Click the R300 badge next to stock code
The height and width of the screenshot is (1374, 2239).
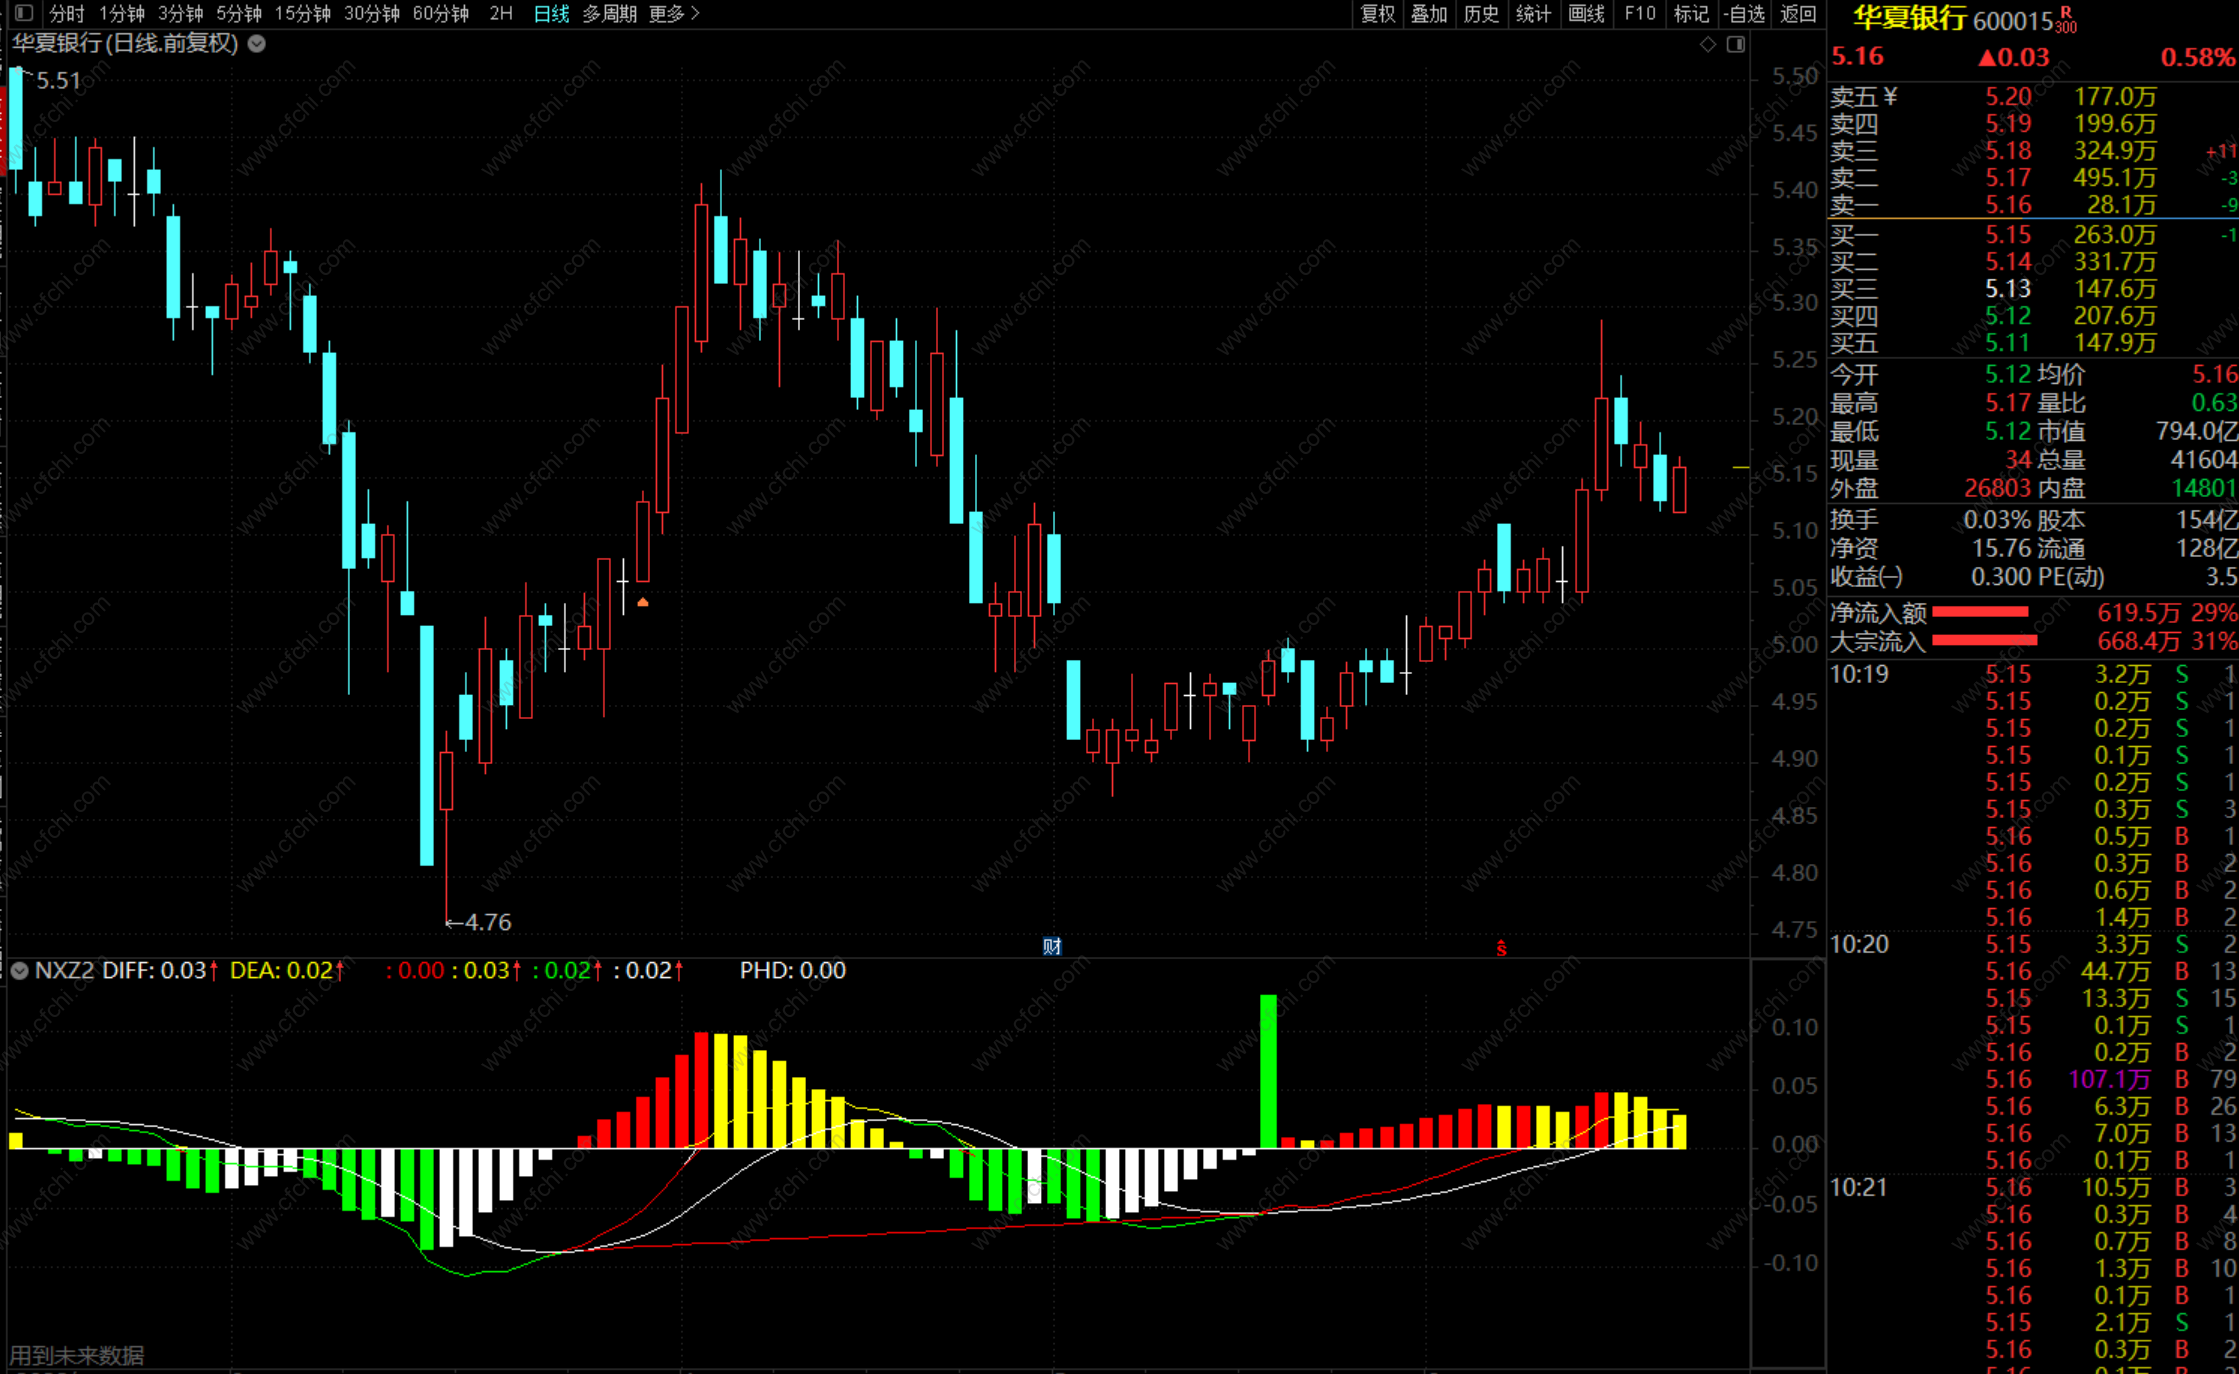click(2066, 20)
